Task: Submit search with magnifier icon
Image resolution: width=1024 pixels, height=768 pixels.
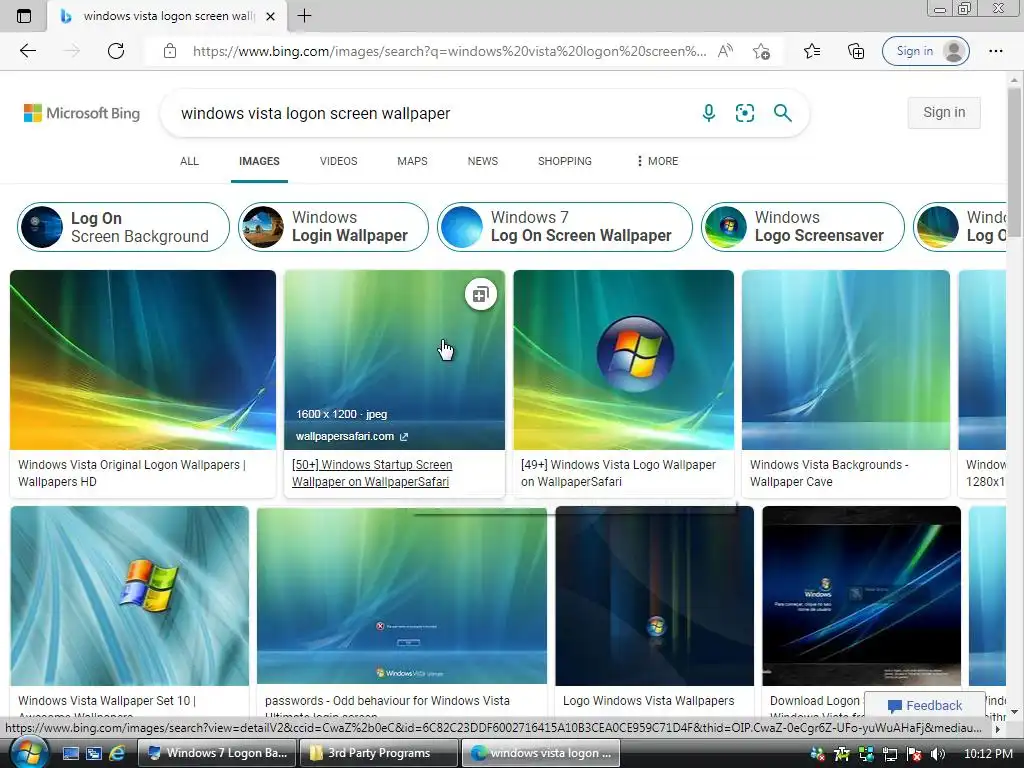Action: (782, 113)
